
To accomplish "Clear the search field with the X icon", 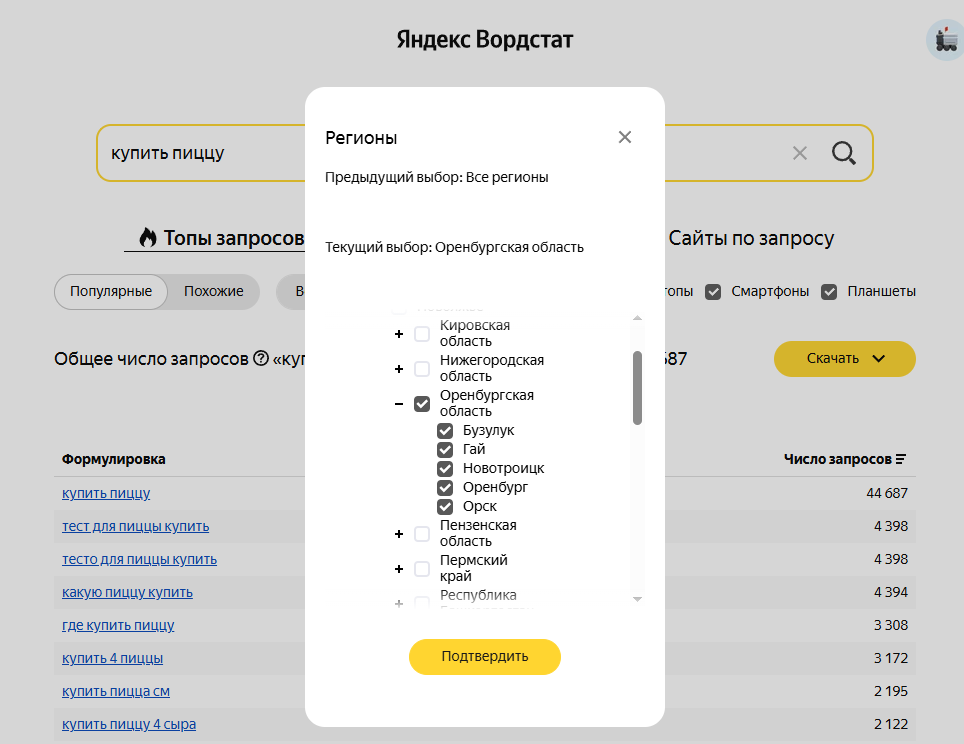I will (x=799, y=153).
